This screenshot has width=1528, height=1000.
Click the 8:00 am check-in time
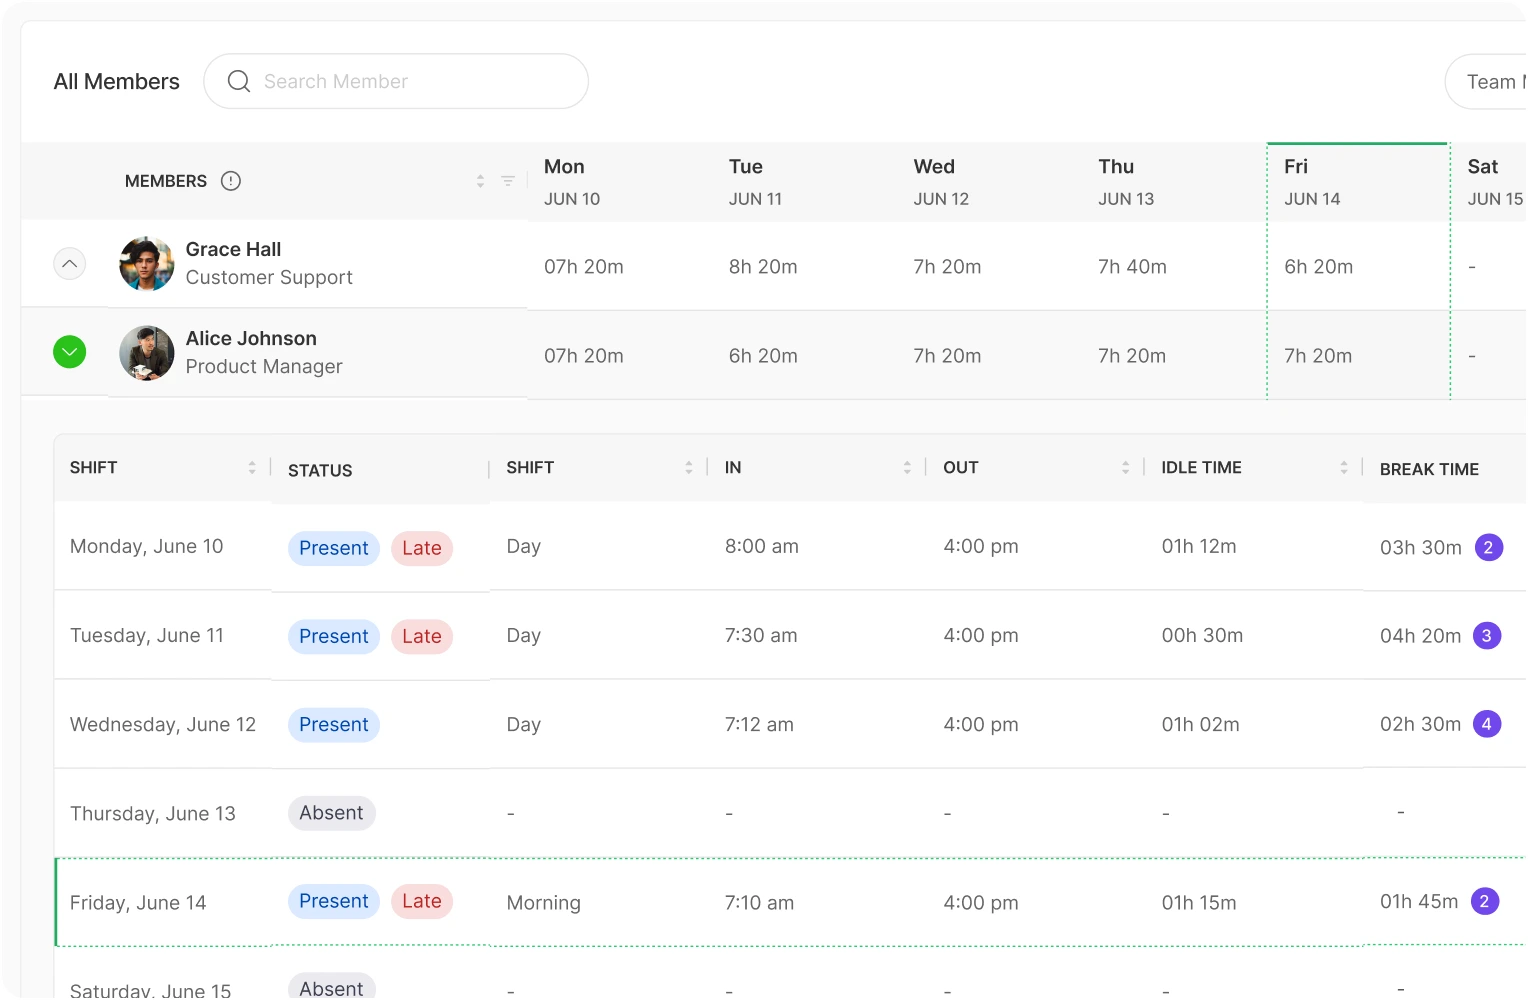pyautogui.click(x=762, y=546)
